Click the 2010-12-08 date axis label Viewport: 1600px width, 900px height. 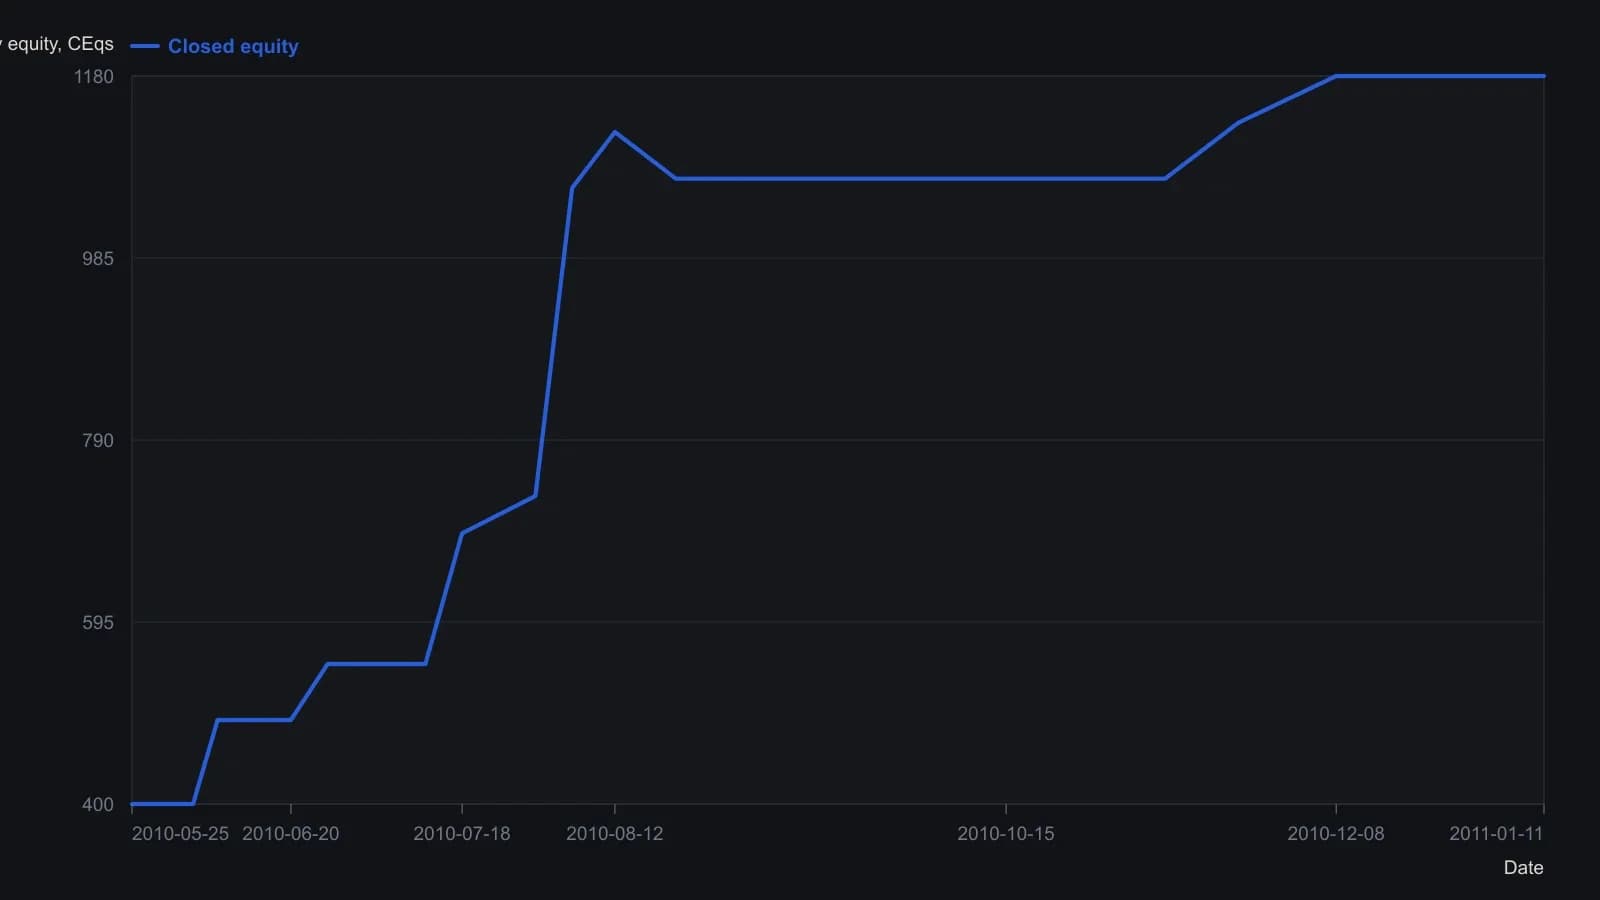tap(1336, 834)
